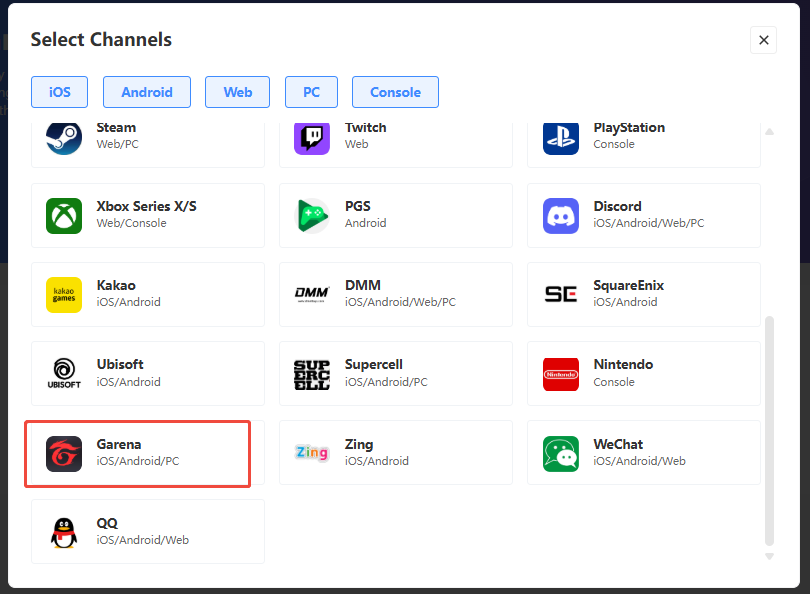Click the Twitch logo icon

[312, 138]
